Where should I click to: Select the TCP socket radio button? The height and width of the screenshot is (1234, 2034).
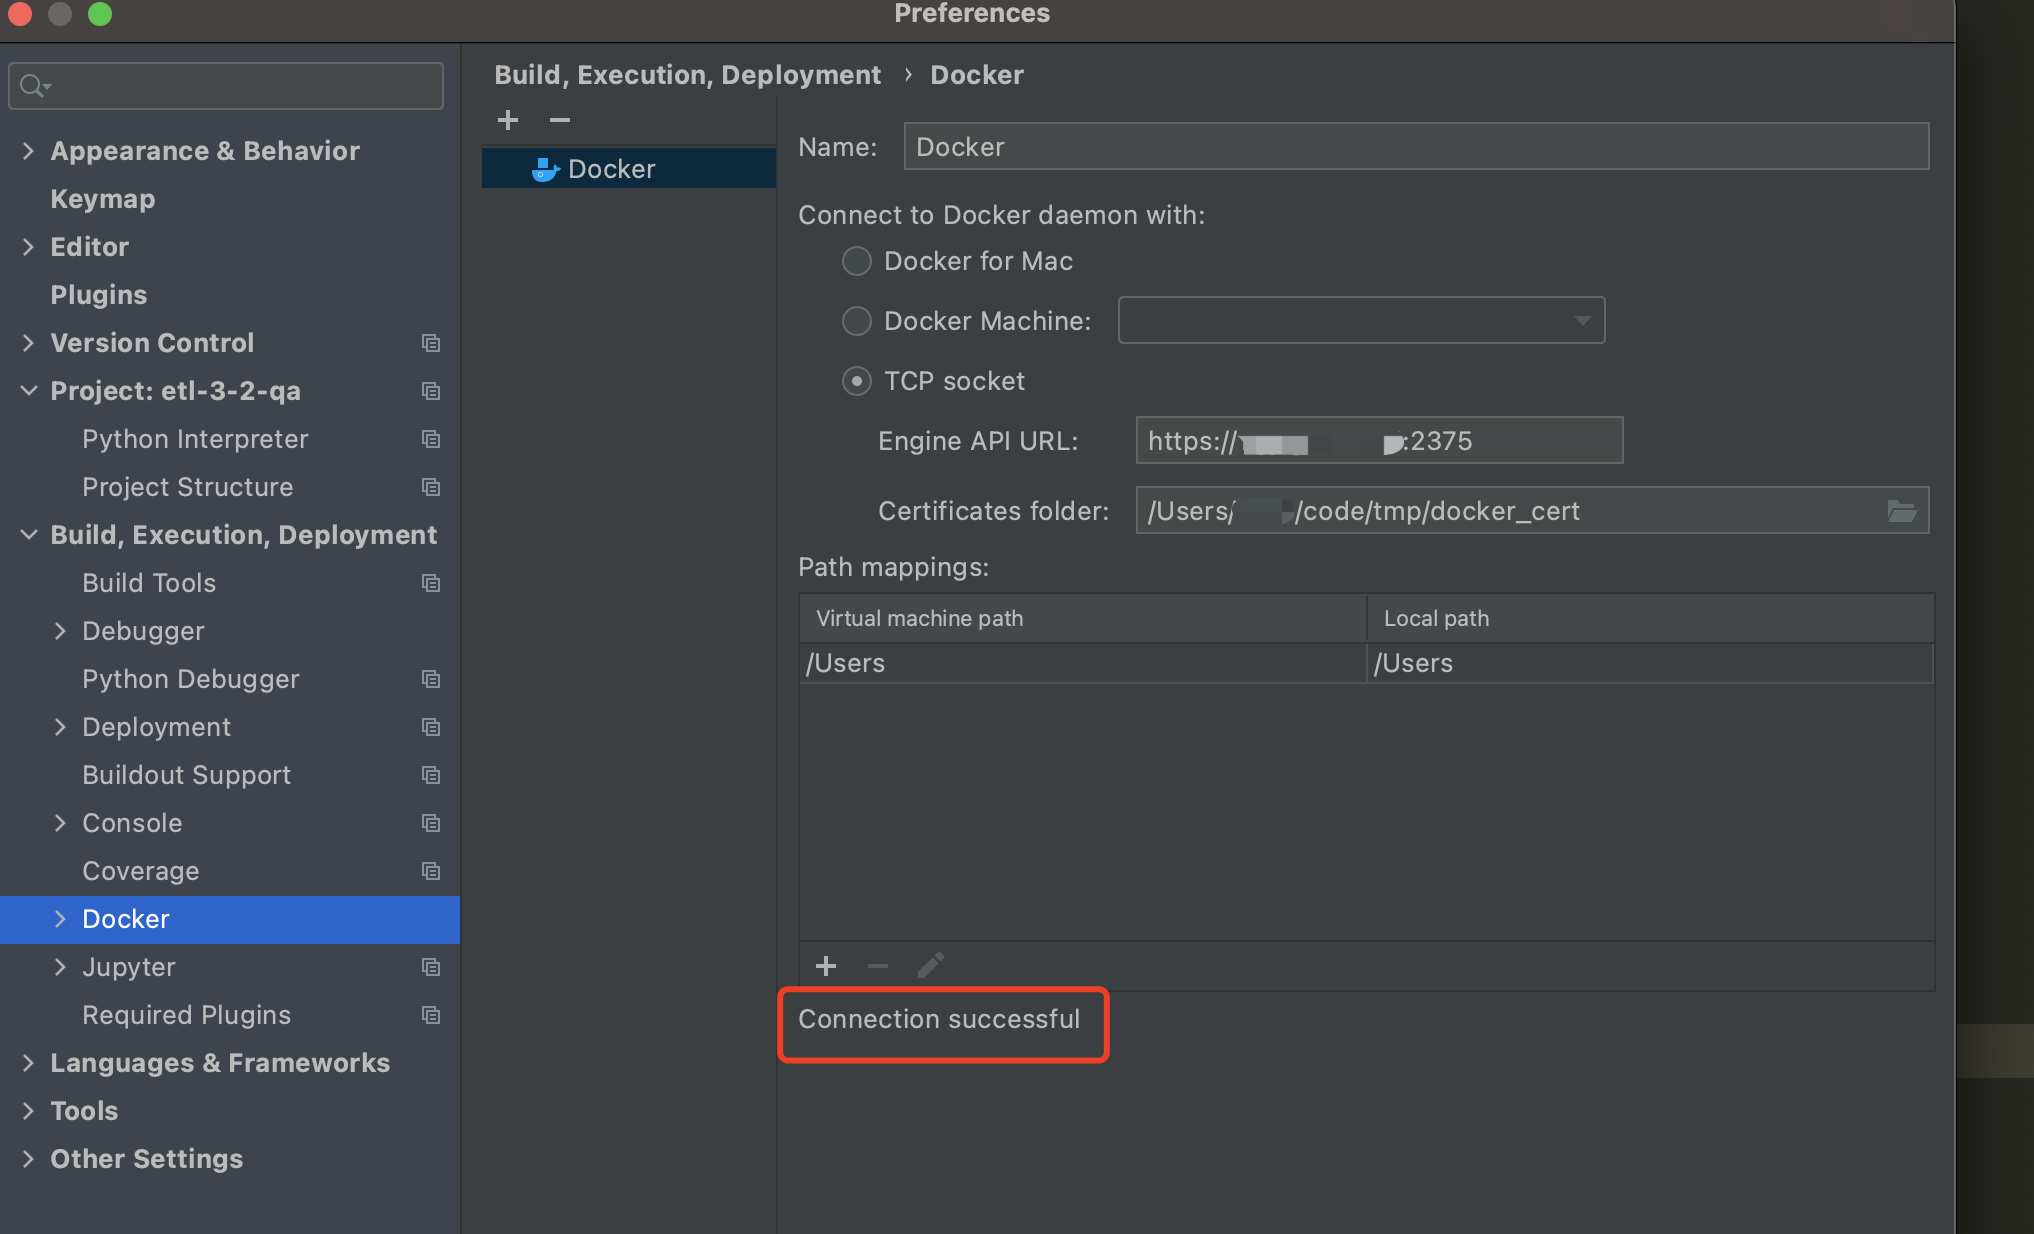point(857,381)
